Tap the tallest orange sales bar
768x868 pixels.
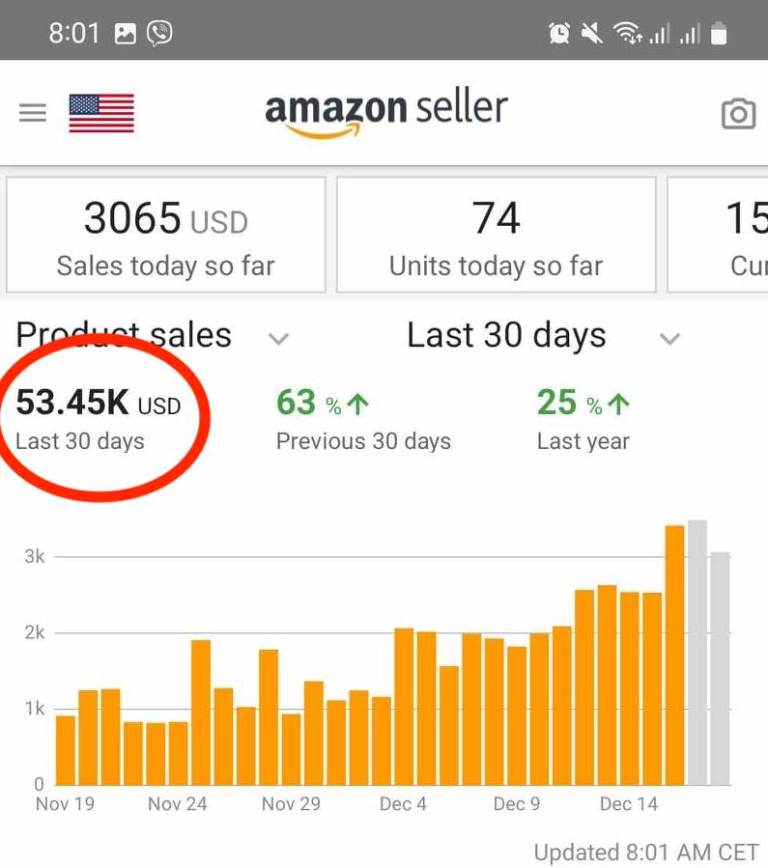pyautogui.click(x=675, y=654)
